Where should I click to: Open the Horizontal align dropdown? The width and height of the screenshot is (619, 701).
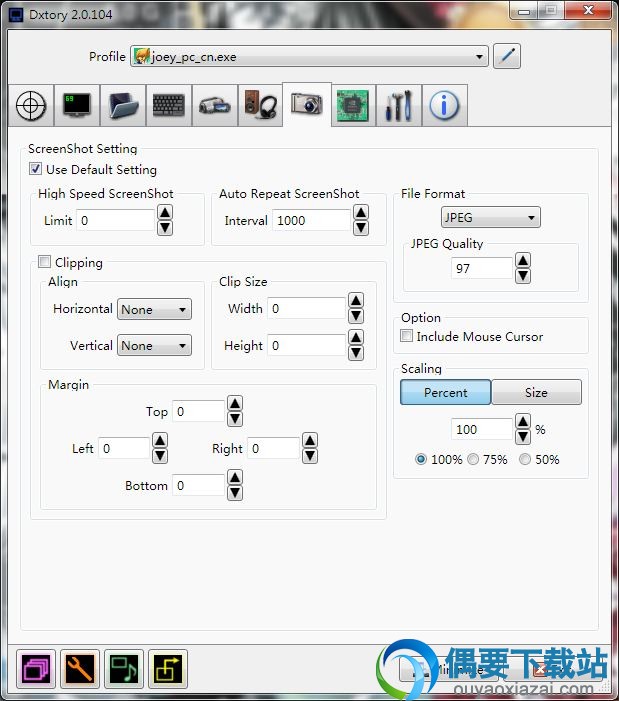[x=154, y=309]
